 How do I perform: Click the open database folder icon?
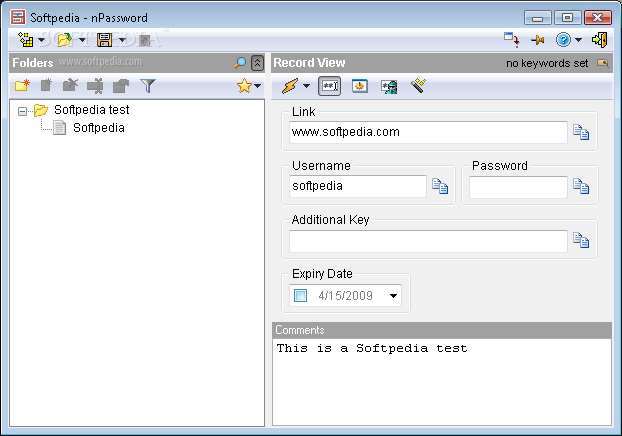pos(64,40)
